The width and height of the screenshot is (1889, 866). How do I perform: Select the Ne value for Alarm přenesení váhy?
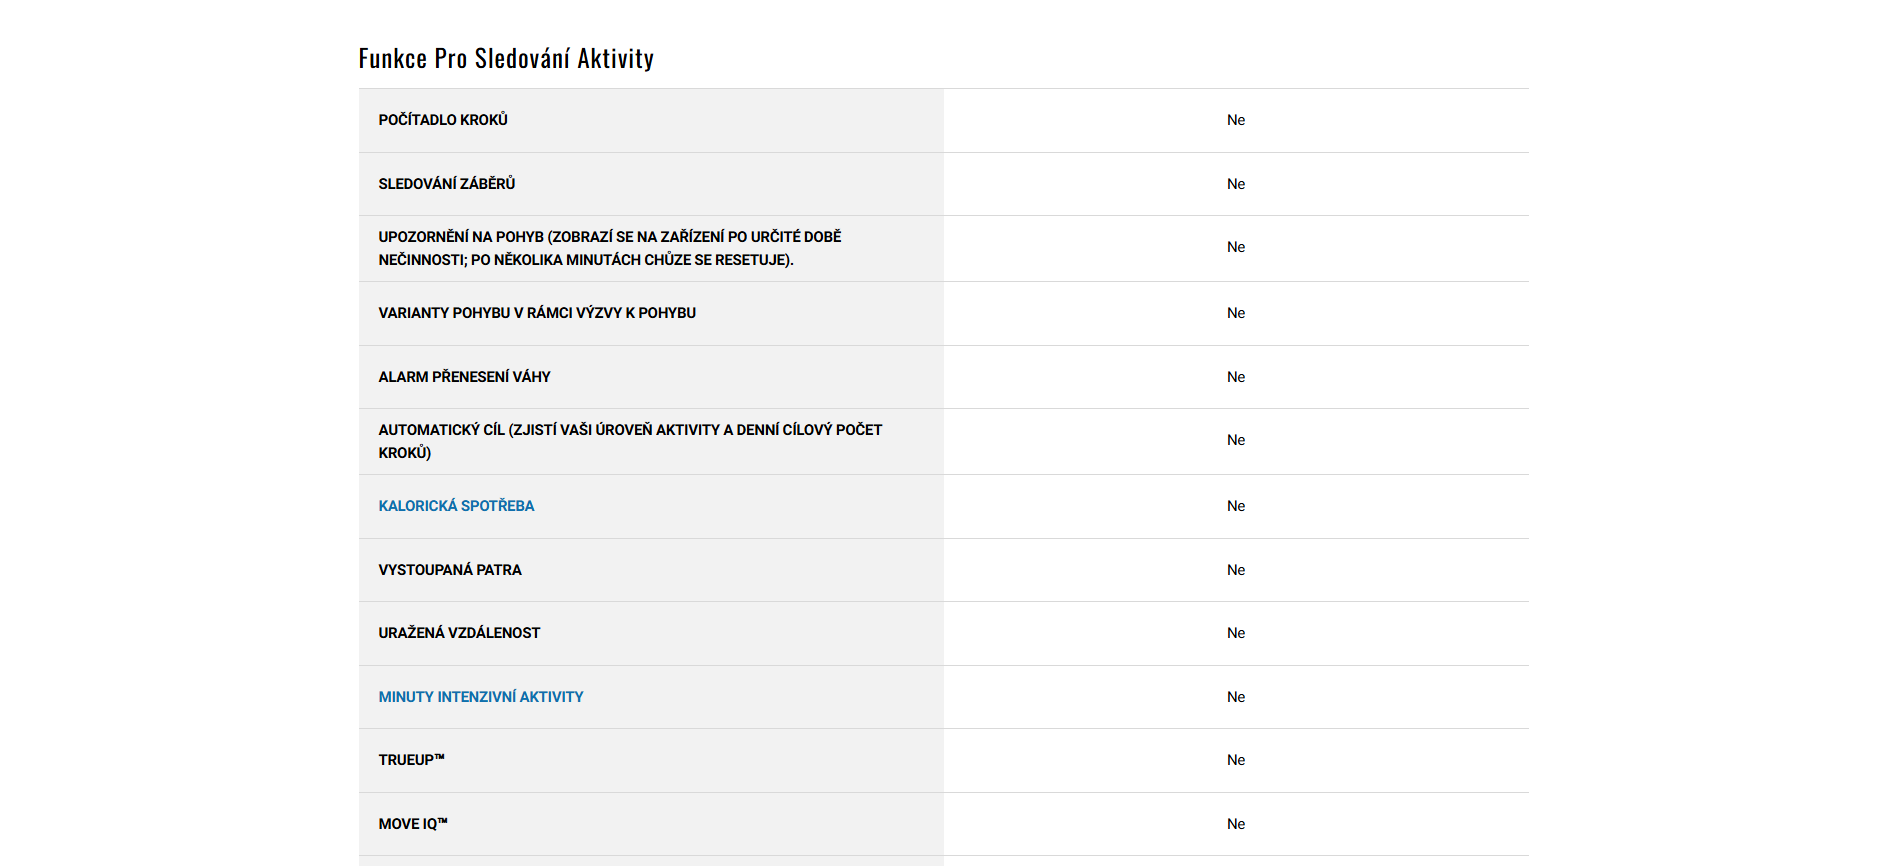coord(1236,377)
